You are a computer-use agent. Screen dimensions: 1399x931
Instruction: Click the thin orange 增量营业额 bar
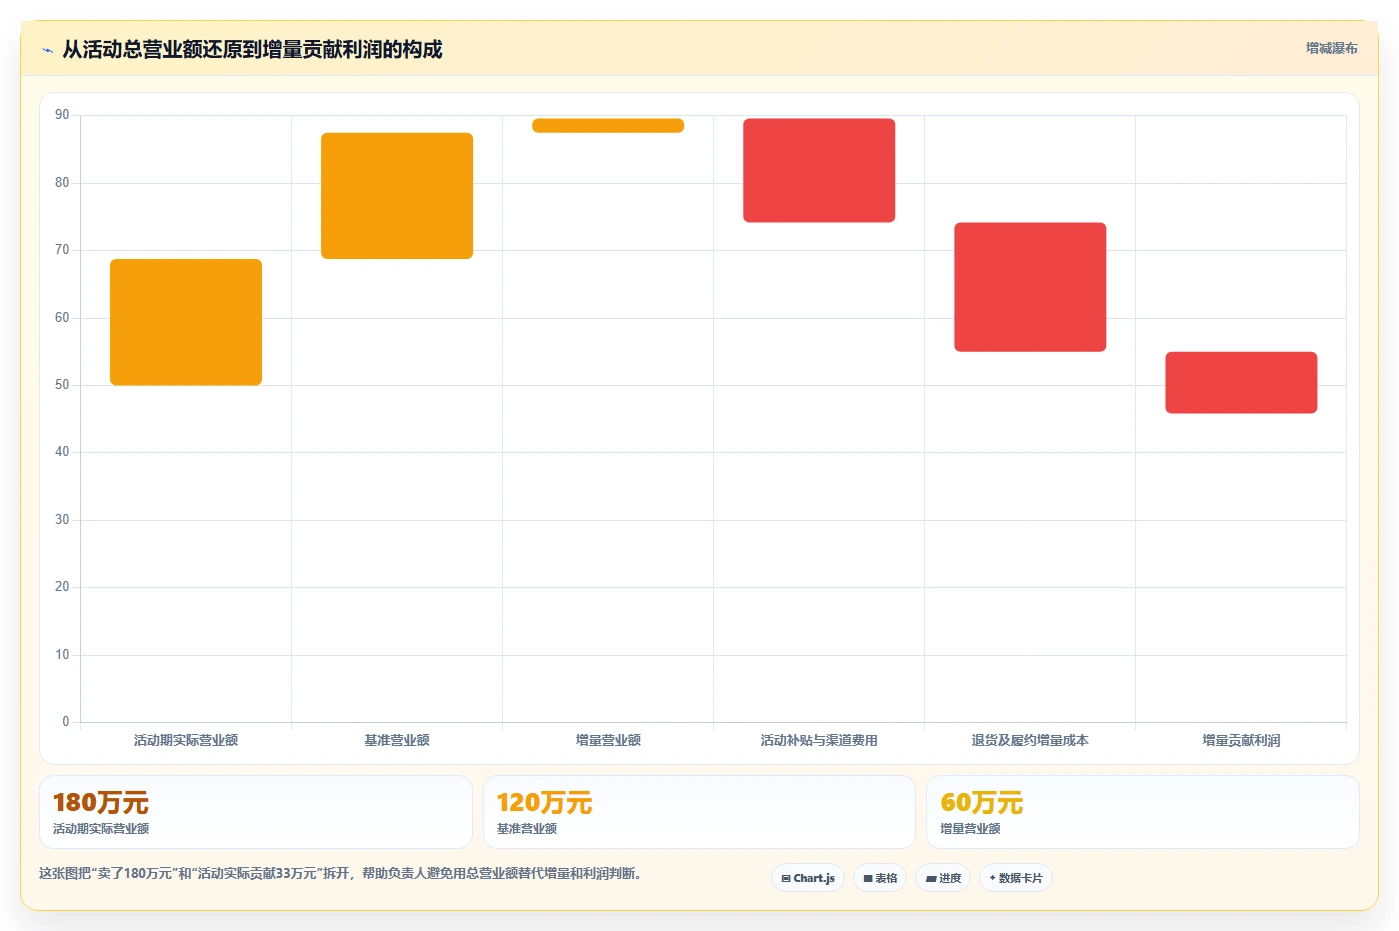click(608, 126)
